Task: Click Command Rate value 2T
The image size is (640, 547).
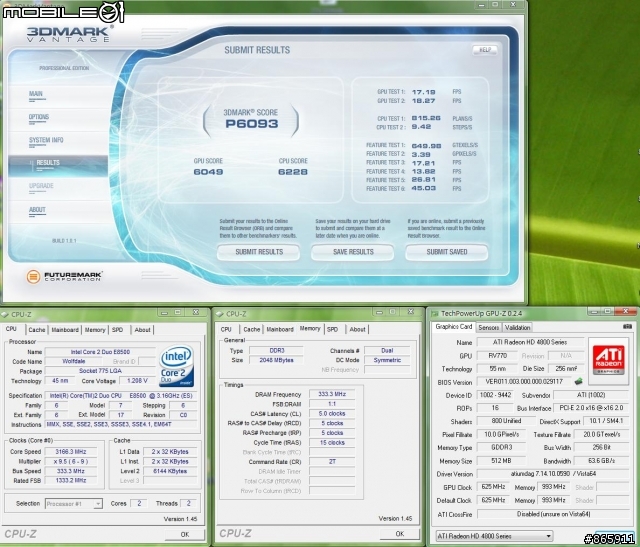Action: click(x=332, y=462)
